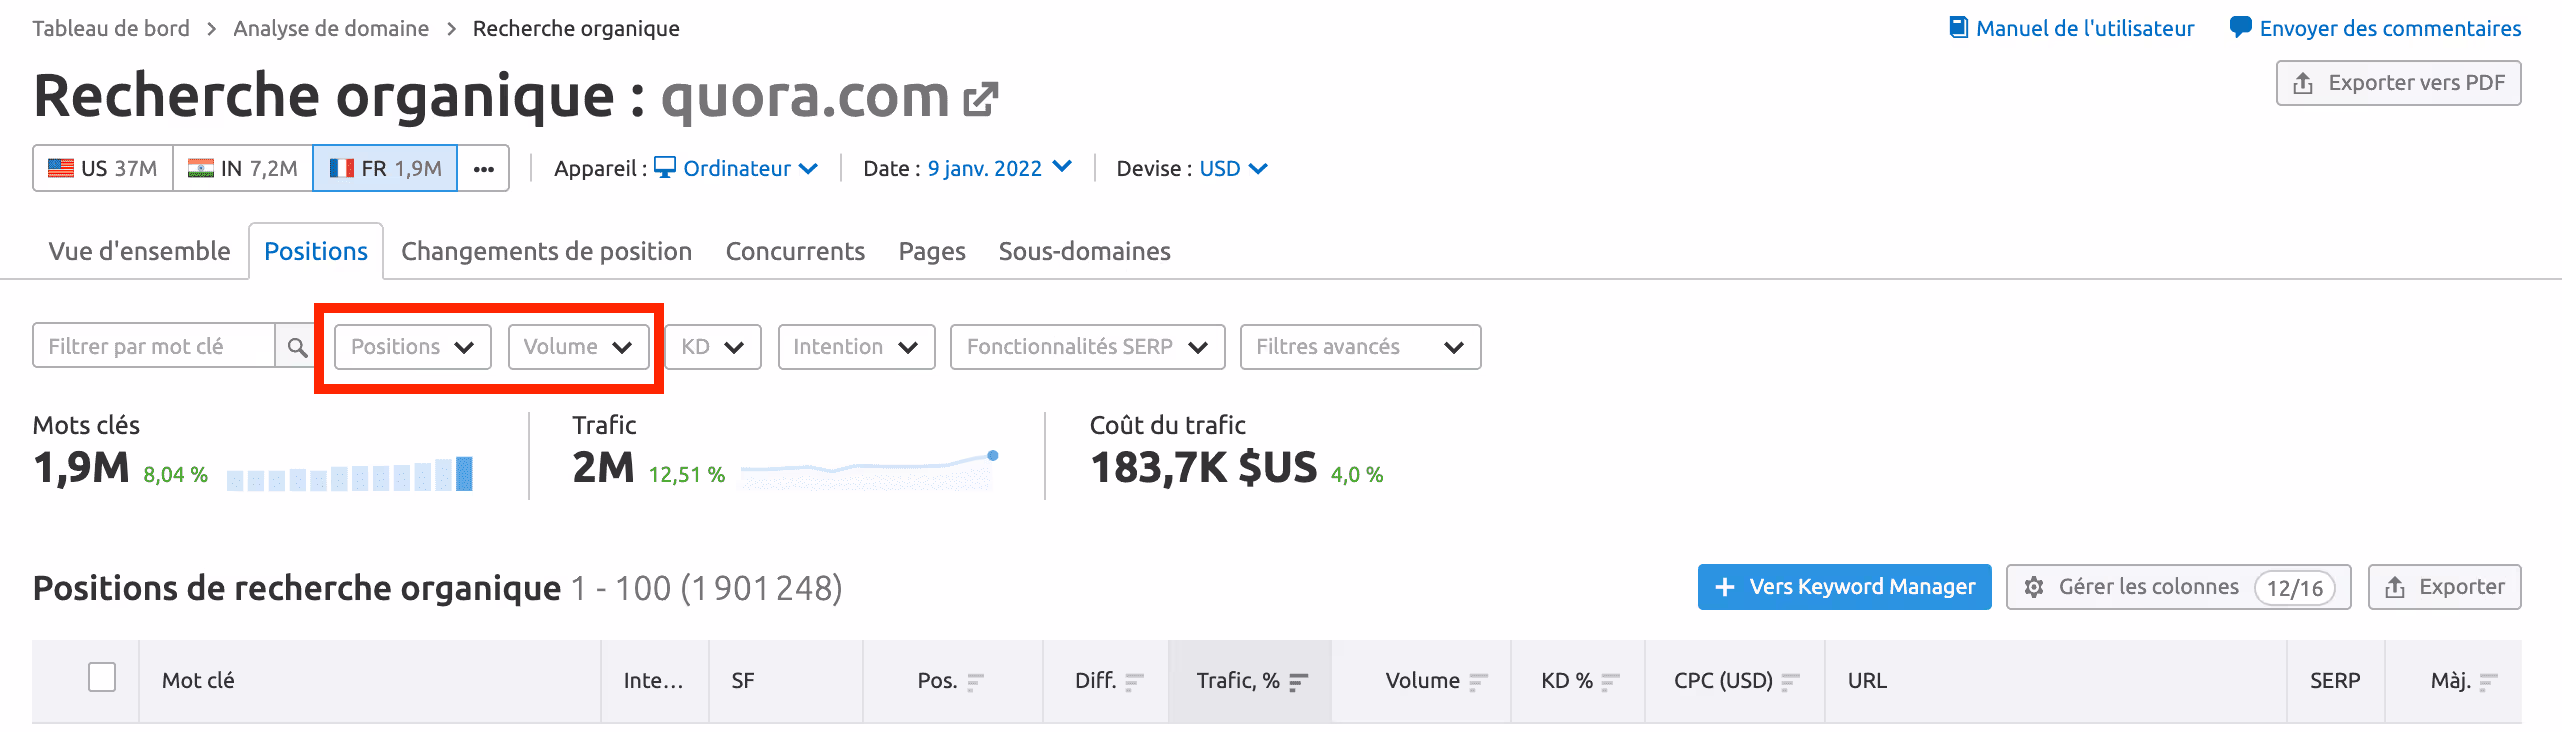Select the FR 1,9M database
Image resolution: width=2562 pixels, height=732 pixels.
[385, 168]
